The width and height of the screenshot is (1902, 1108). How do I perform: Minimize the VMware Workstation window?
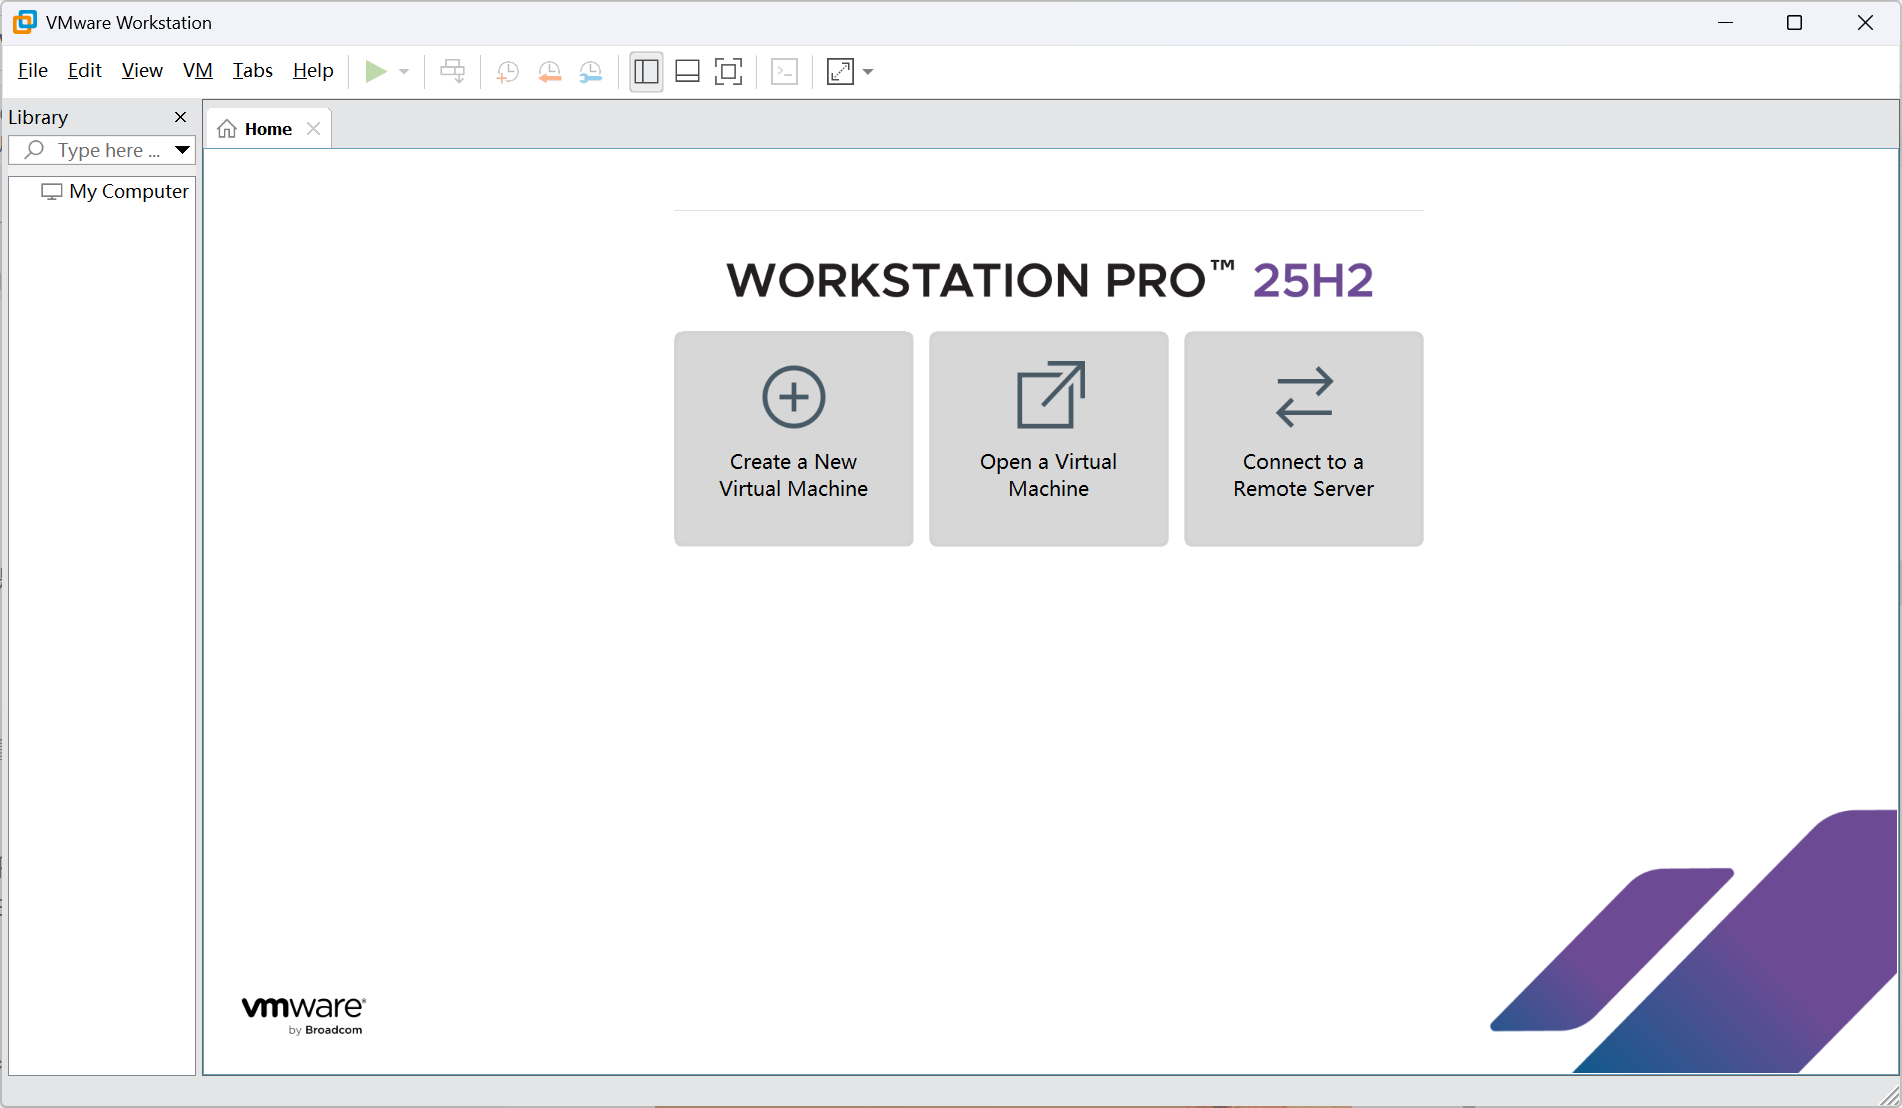(x=1725, y=22)
